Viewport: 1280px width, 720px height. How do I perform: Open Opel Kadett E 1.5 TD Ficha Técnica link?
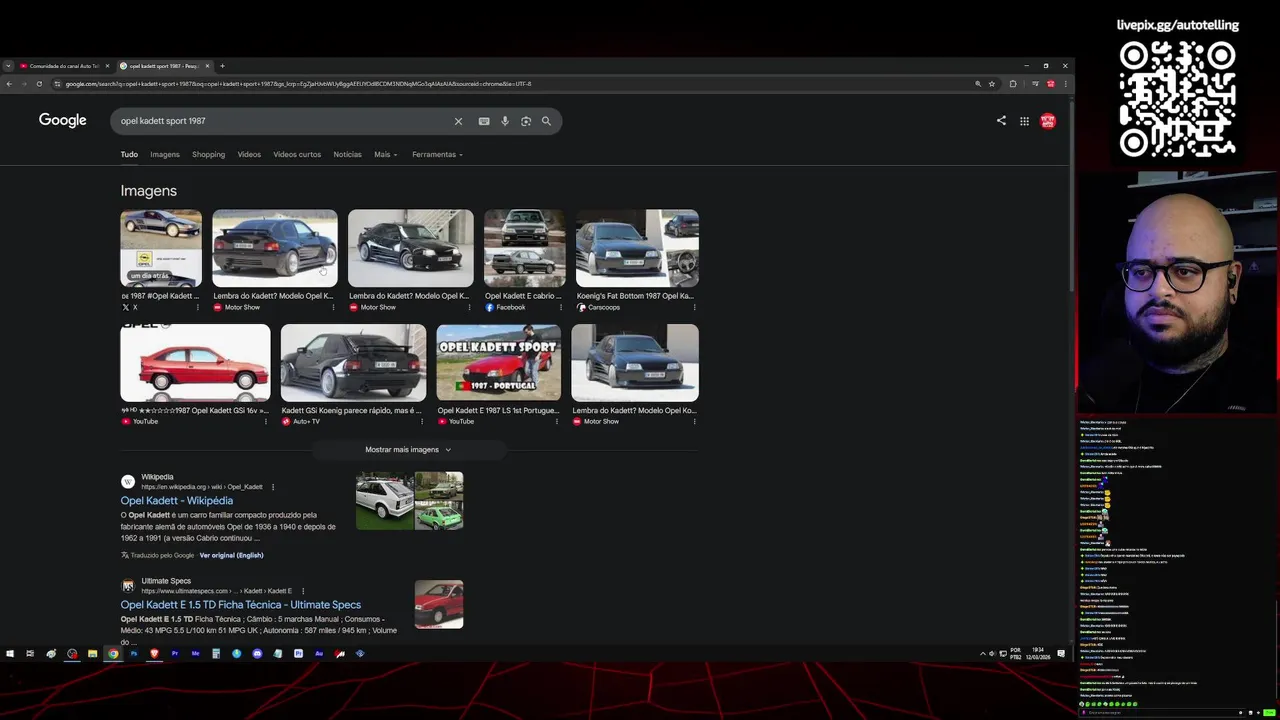(x=241, y=605)
